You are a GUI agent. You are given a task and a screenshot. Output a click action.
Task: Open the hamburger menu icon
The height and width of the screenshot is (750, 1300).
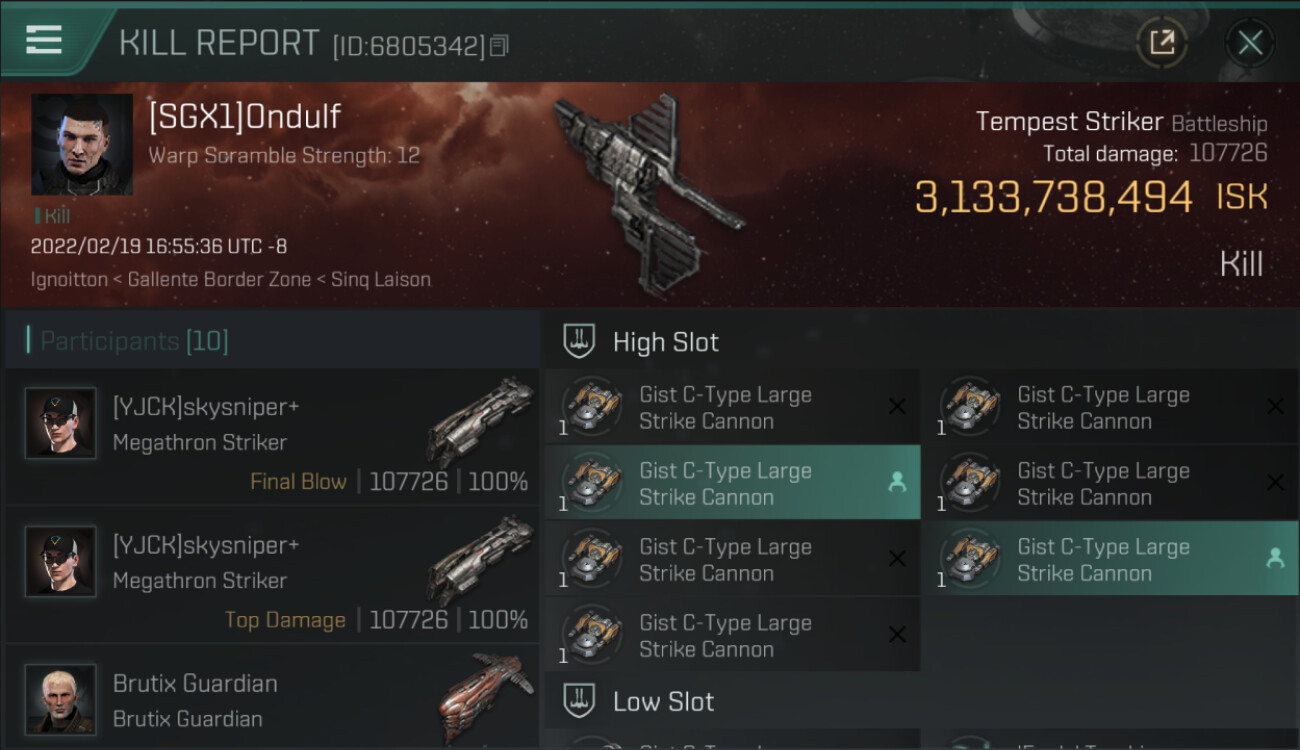(44, 40)
